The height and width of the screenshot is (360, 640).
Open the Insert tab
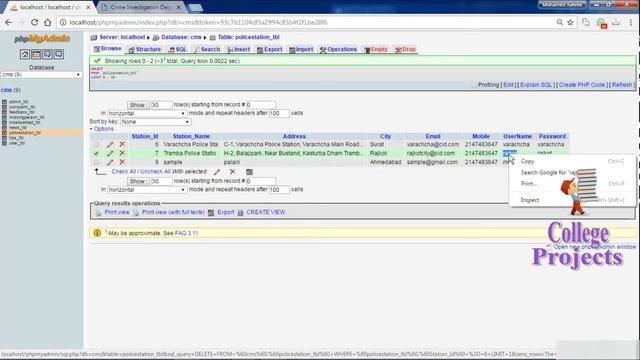point(239,49)
